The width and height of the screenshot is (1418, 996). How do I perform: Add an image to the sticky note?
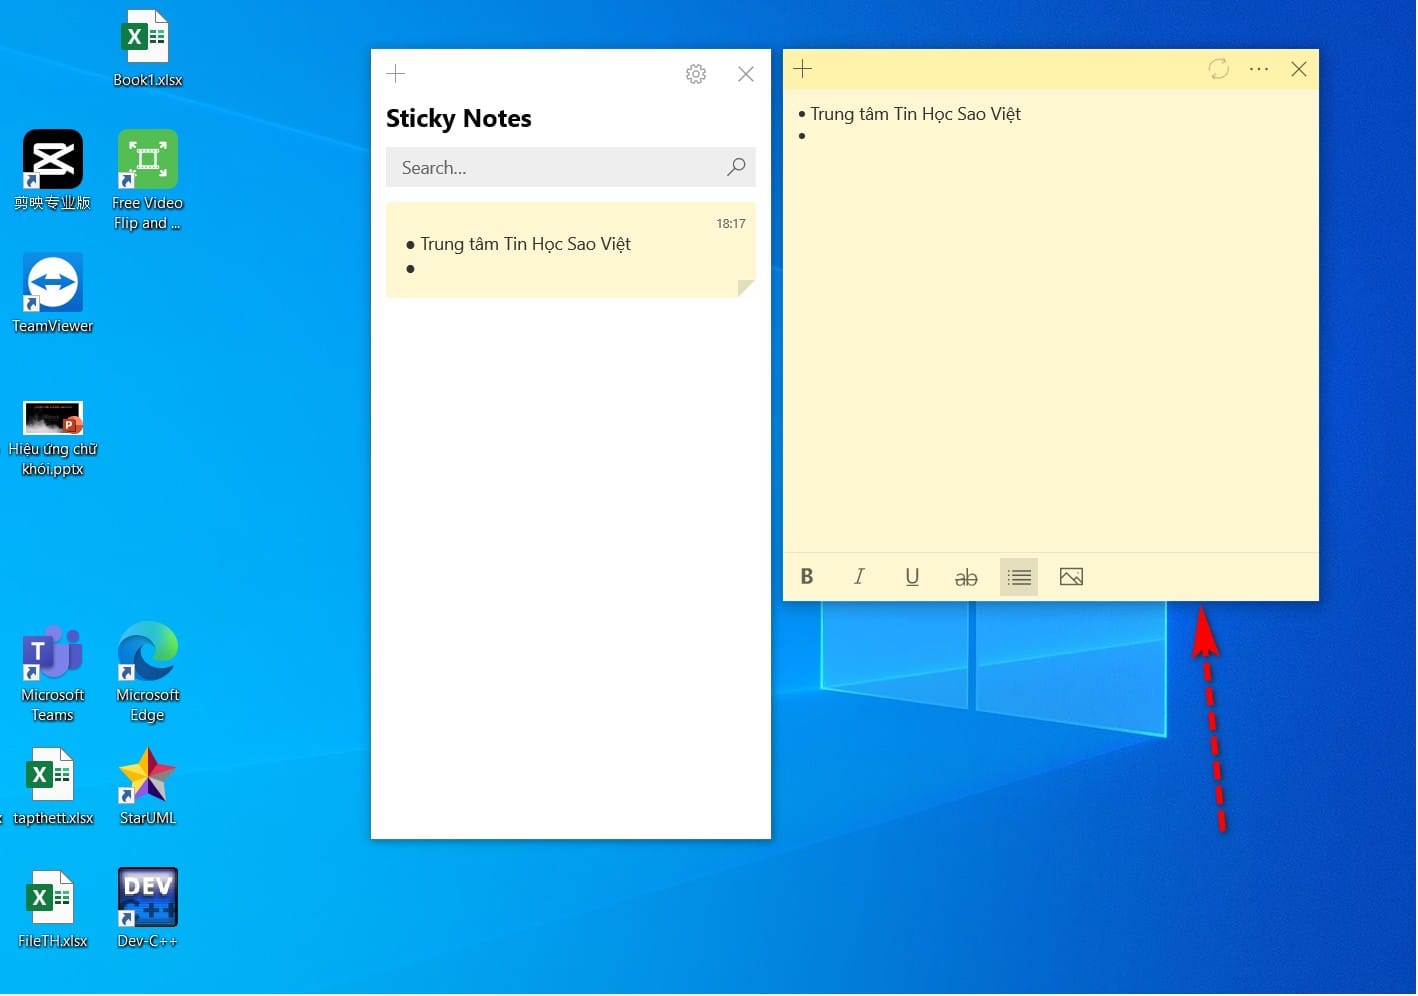click(1071, 577)
